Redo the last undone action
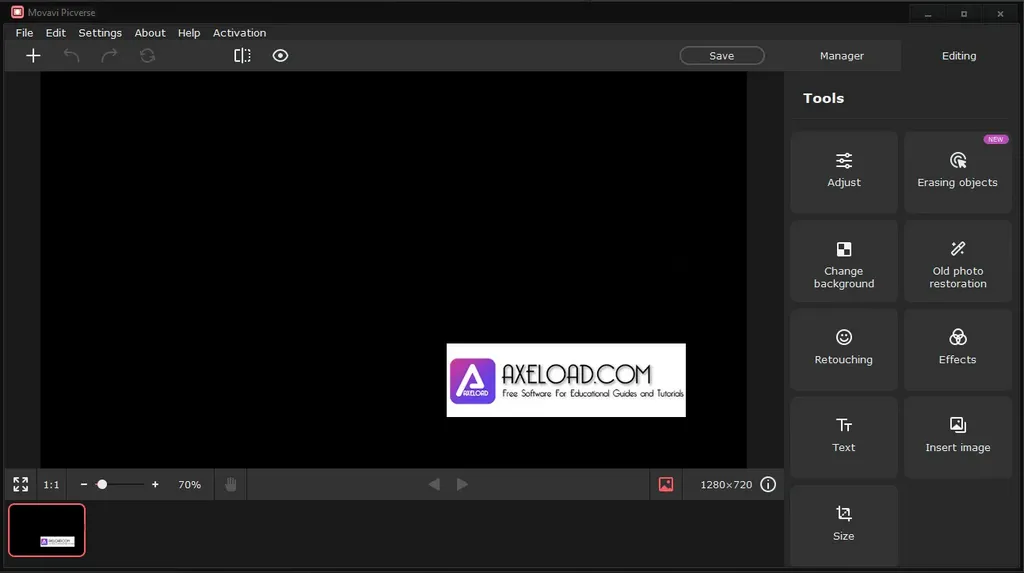Image resolution: width=1024 pixels, height=573 pixels. tap(109, 56)
